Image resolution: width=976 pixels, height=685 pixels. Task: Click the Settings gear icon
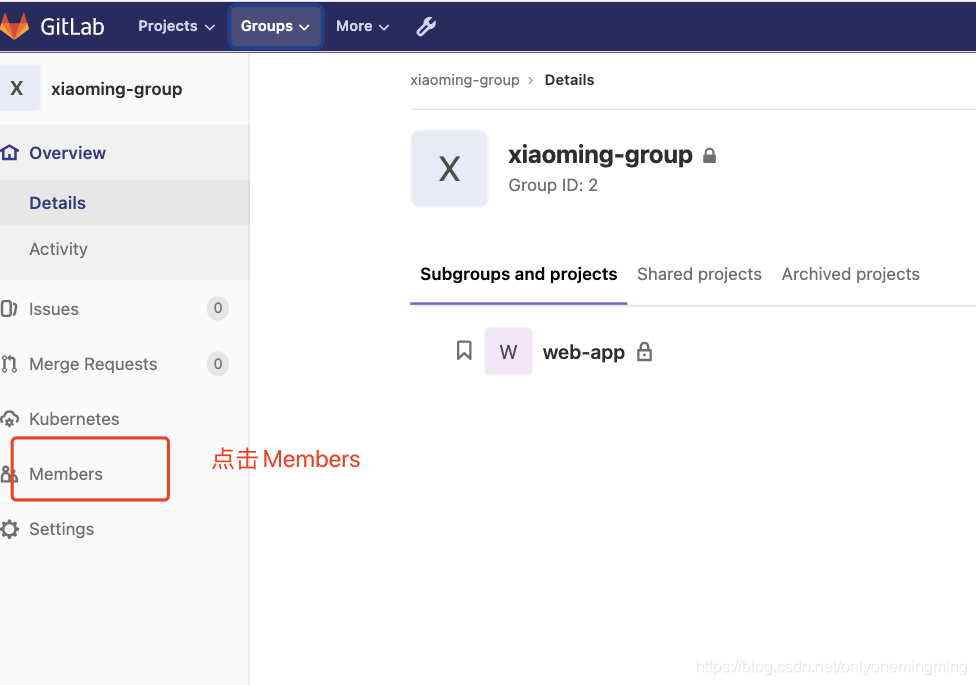9,529
